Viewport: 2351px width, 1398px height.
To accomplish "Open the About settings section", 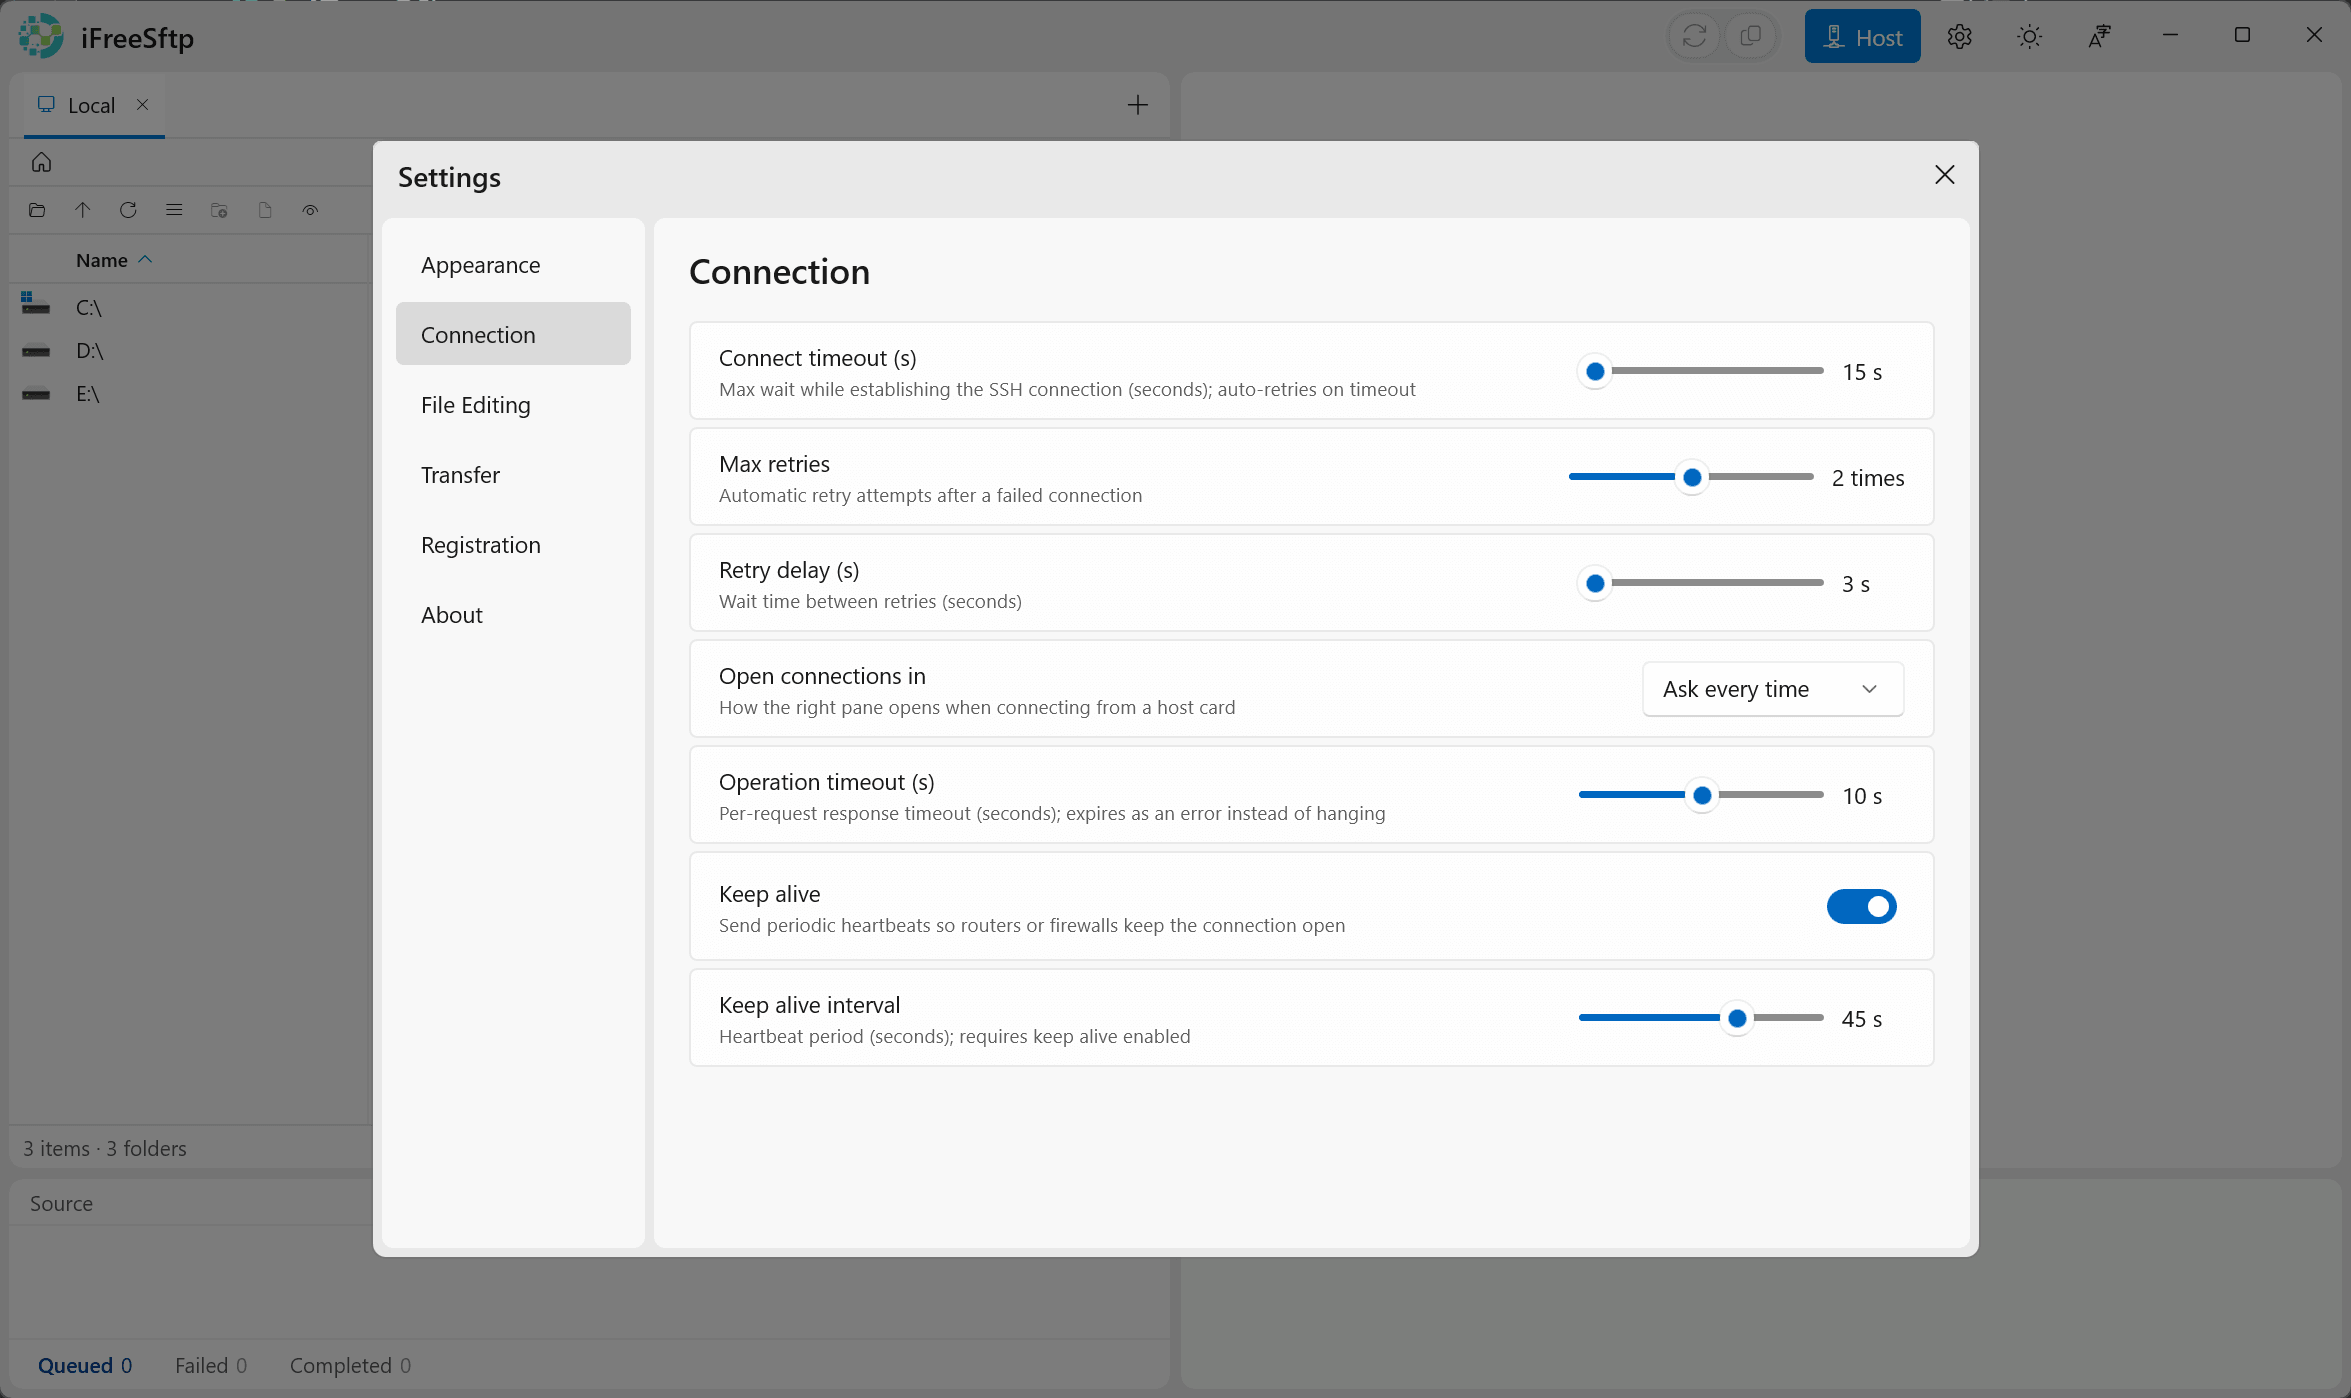I will click(513, 615).
